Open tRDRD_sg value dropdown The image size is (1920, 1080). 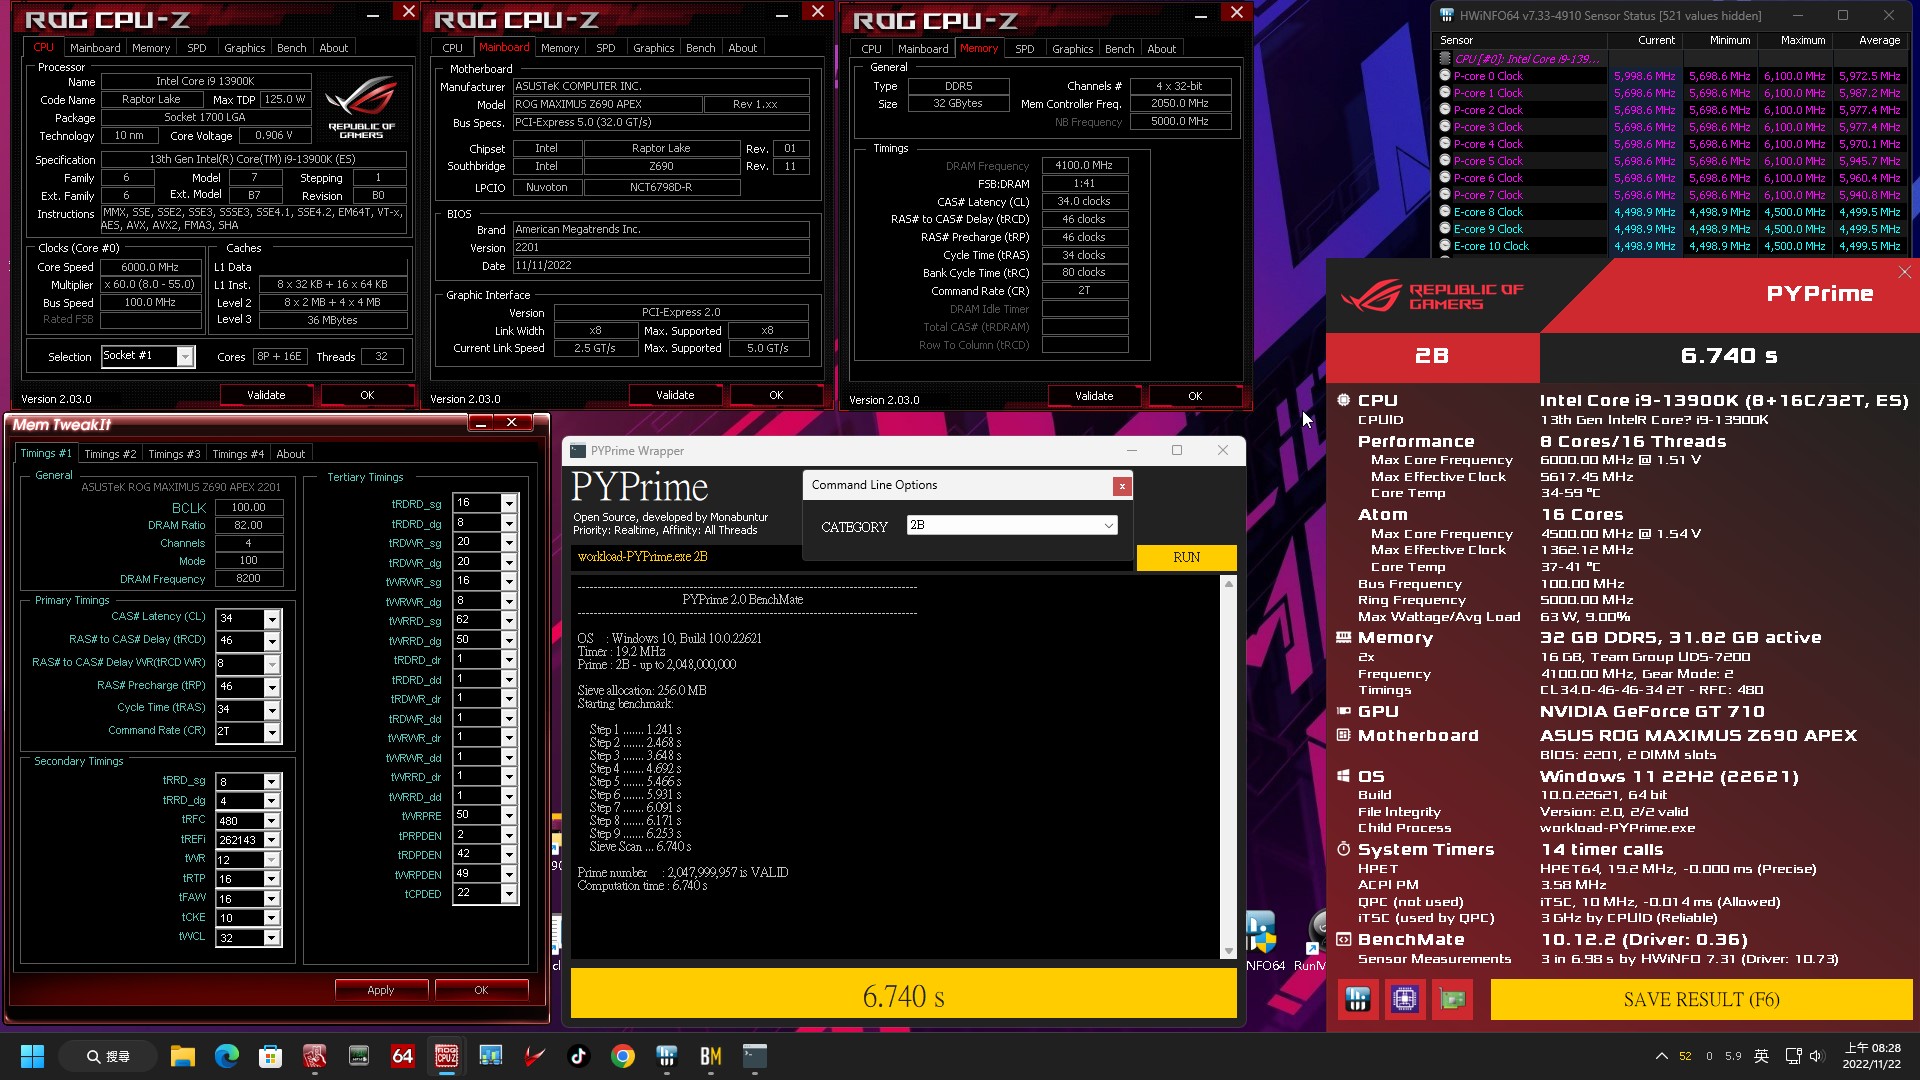[x=509, y=503]
